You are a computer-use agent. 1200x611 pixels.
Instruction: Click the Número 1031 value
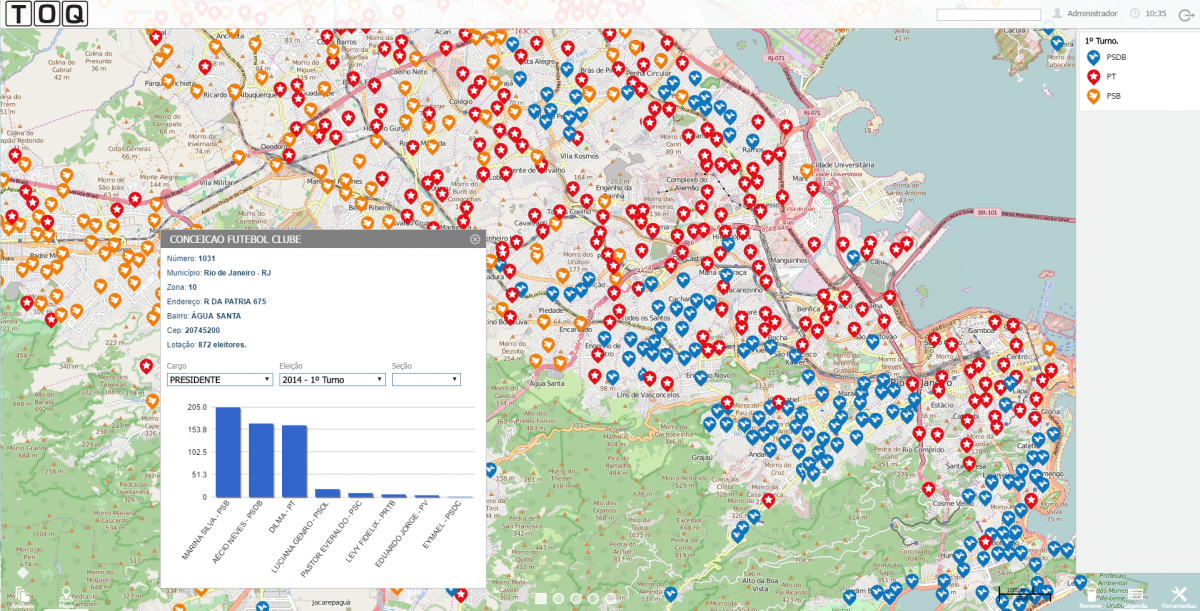click(207, 258)
